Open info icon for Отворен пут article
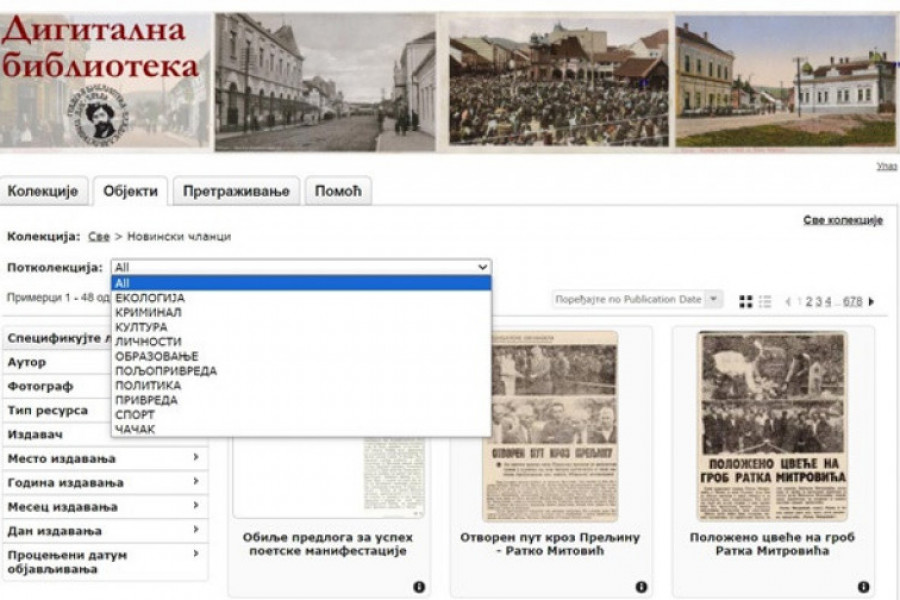This screenshot has height=600, width=900. coord(641,587)
